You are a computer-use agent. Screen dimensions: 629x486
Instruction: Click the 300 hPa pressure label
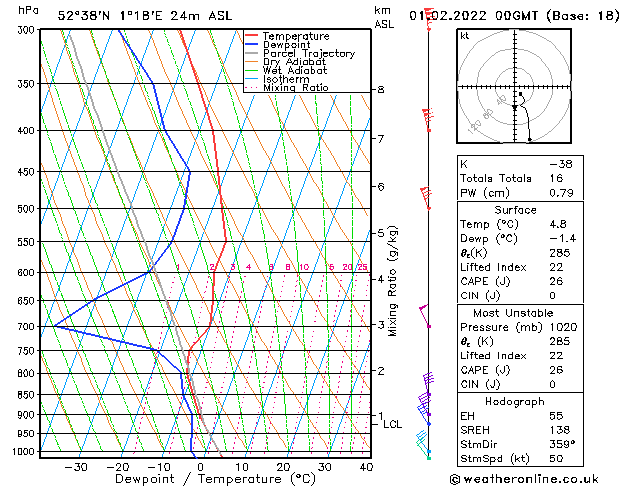point(28,30)
